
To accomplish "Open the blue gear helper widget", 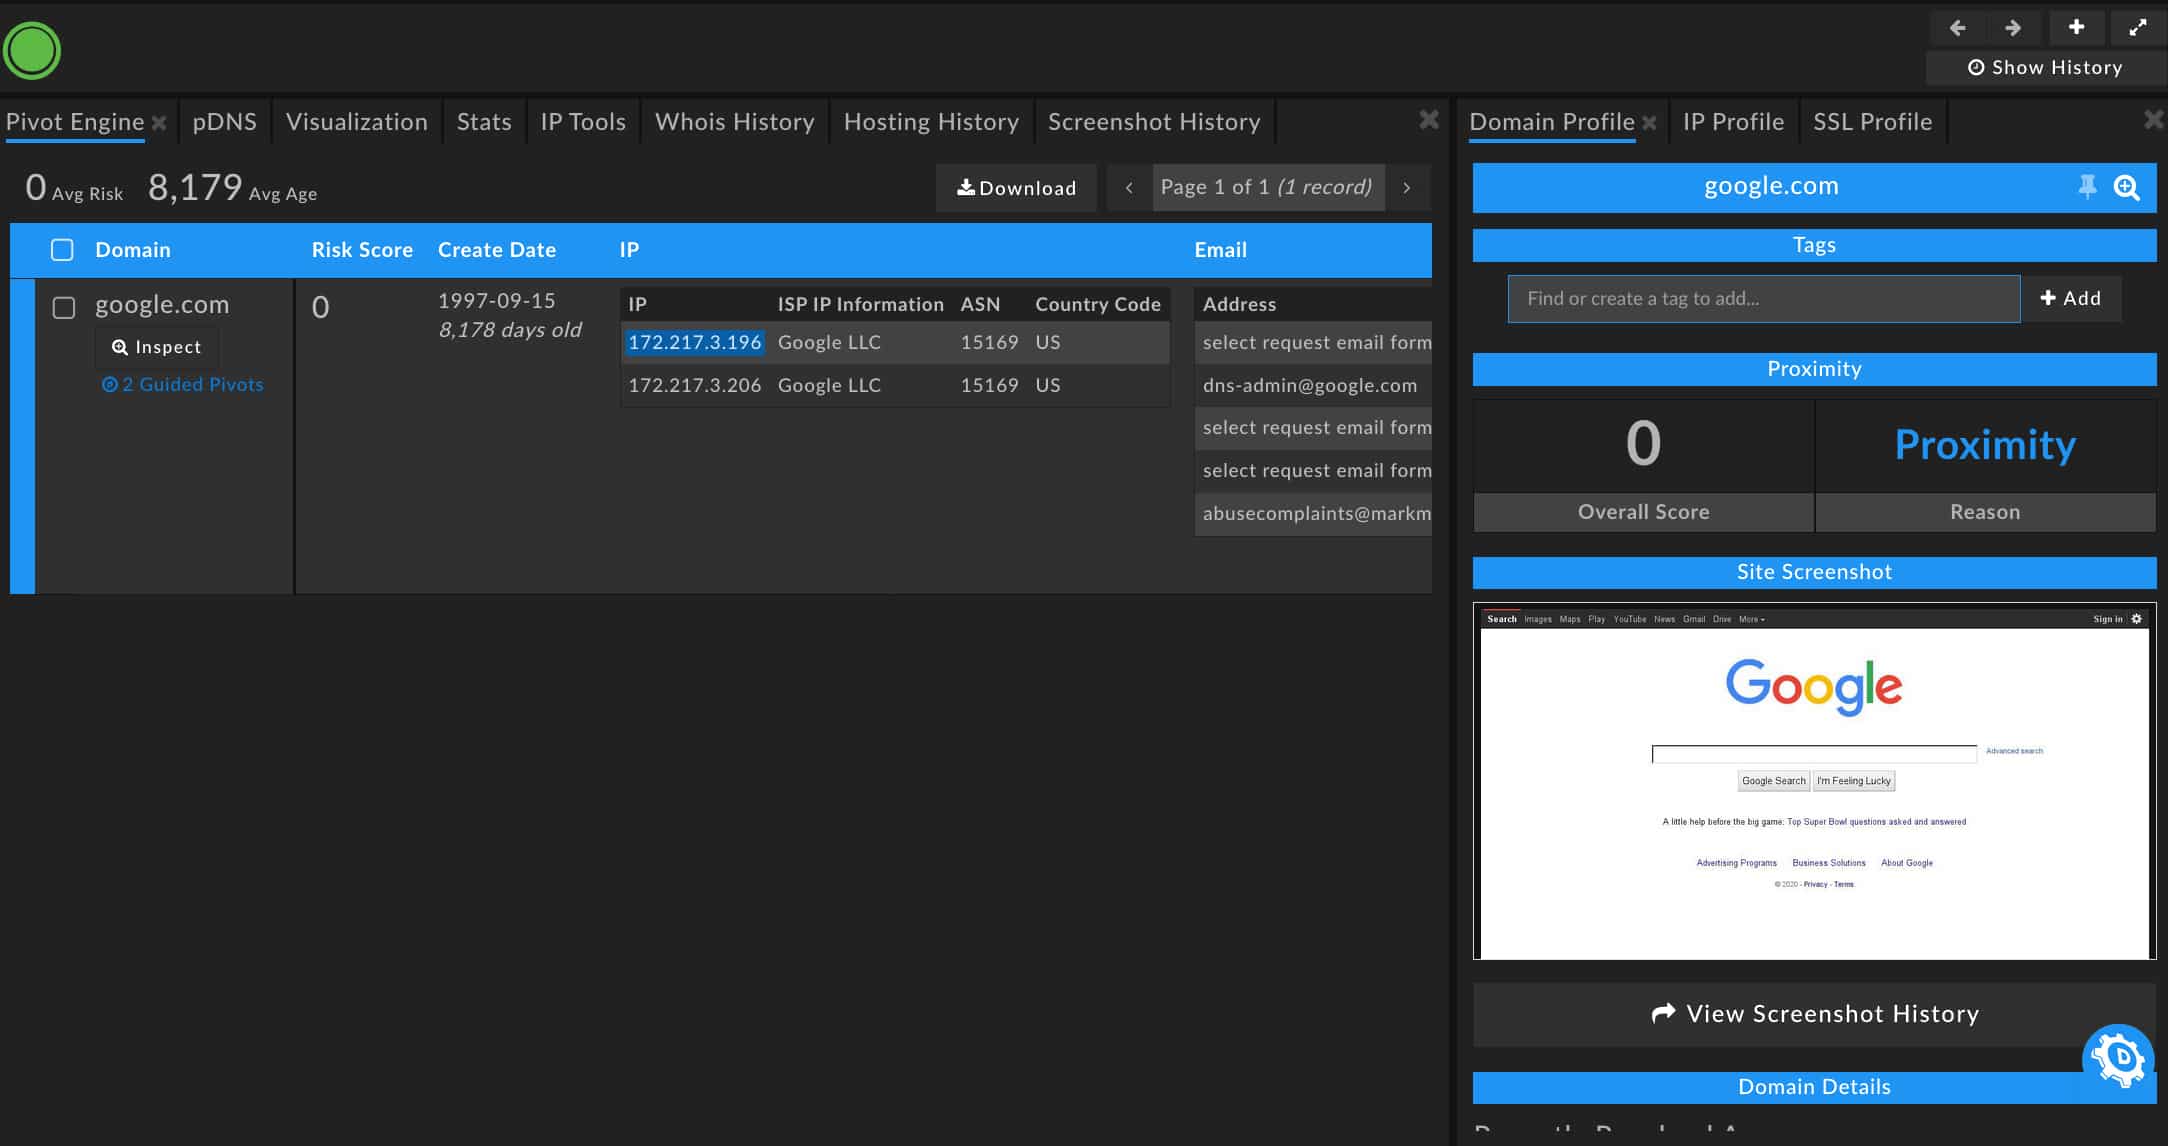I will coord(2117,1057).
